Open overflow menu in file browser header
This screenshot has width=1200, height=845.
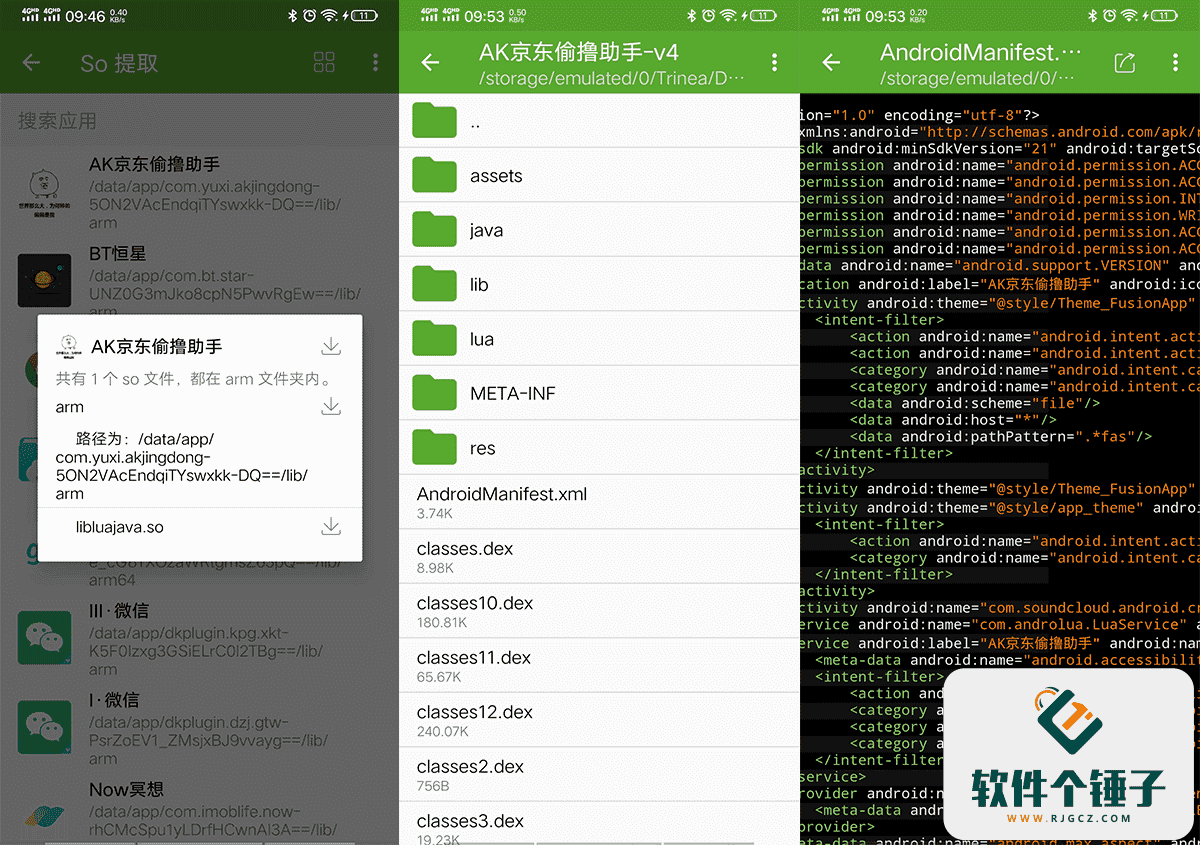pos(774,63)
